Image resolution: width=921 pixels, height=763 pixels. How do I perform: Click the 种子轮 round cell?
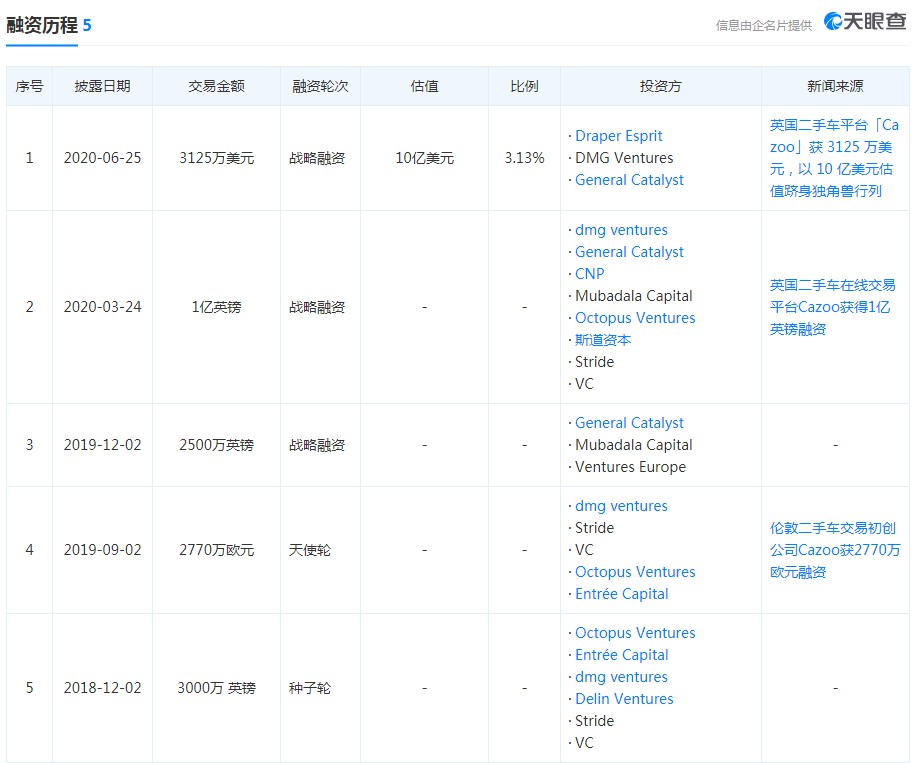coord(310,688)
